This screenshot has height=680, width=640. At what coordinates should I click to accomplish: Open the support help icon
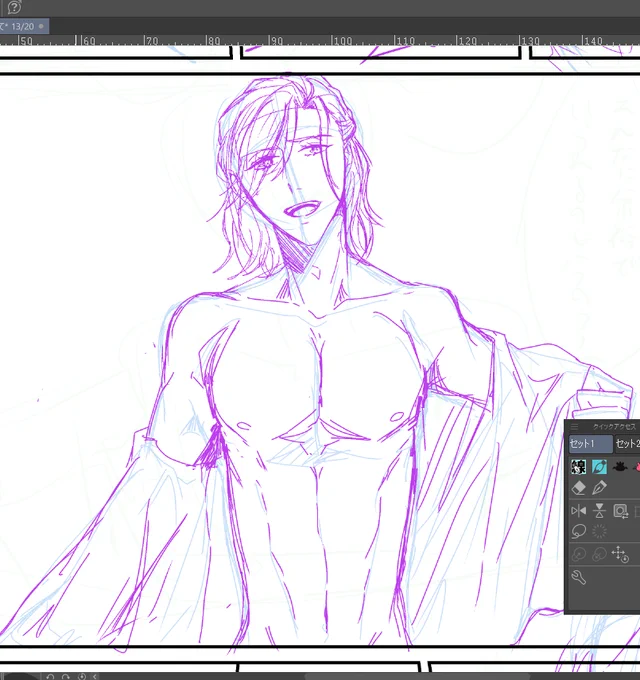click(x=14, y=7)
